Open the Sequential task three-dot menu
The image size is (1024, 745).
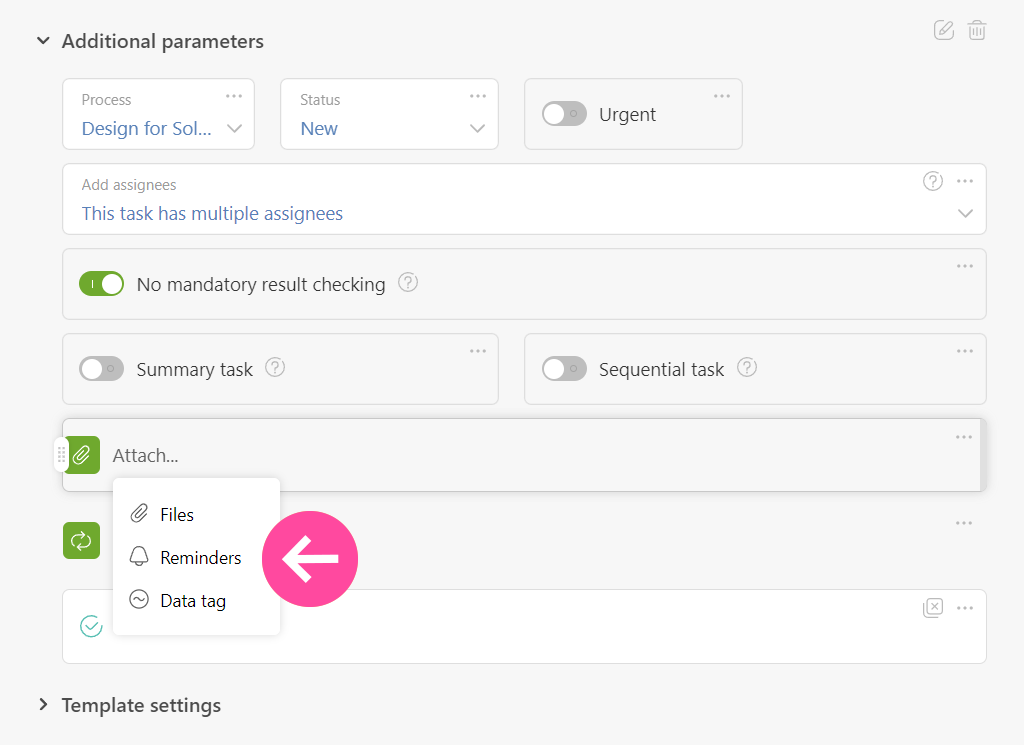pyautogui.click(x=965, y=351)
